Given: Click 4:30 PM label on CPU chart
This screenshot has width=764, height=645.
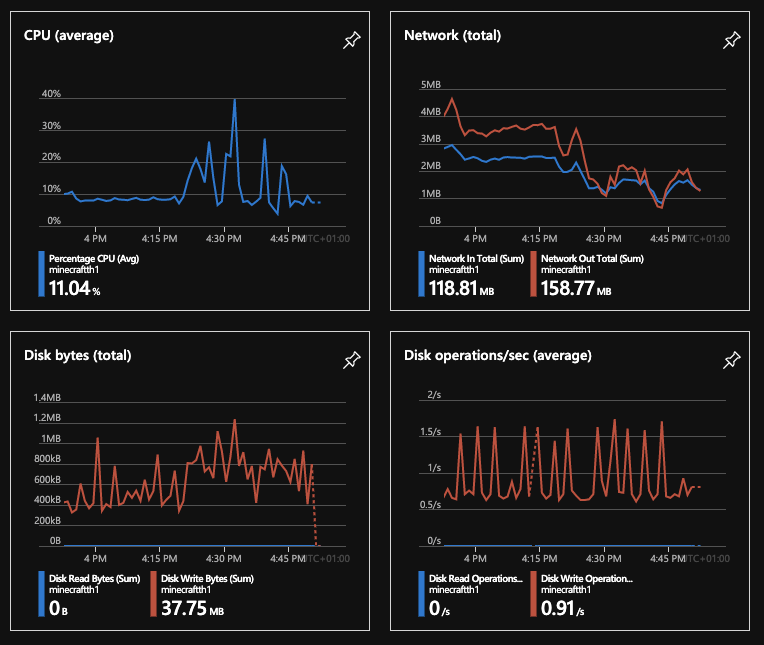Looking at the screenshot, I should pyautogui.click(x=223, y=239).
